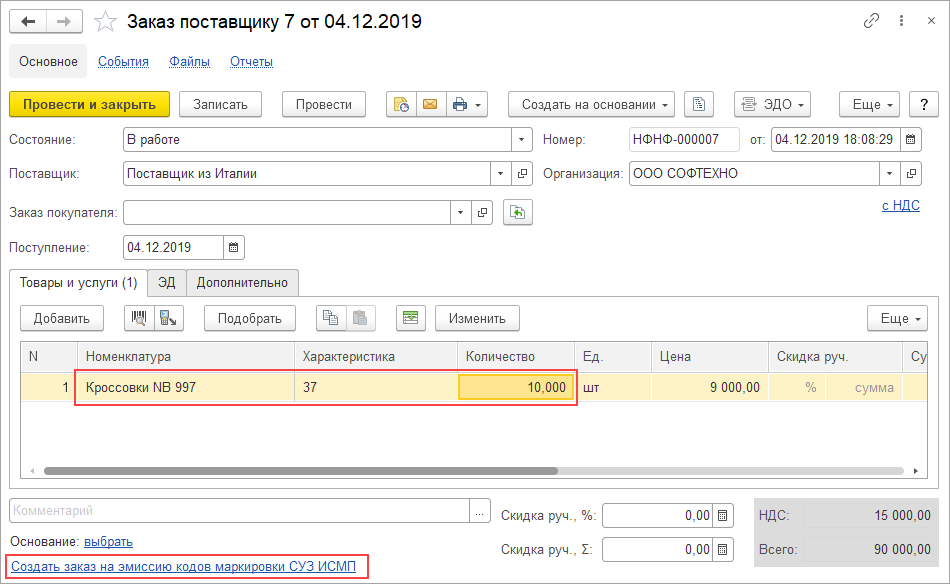Open Создать на основании dropdown
950x584 pixels.
tap(591, 104)
